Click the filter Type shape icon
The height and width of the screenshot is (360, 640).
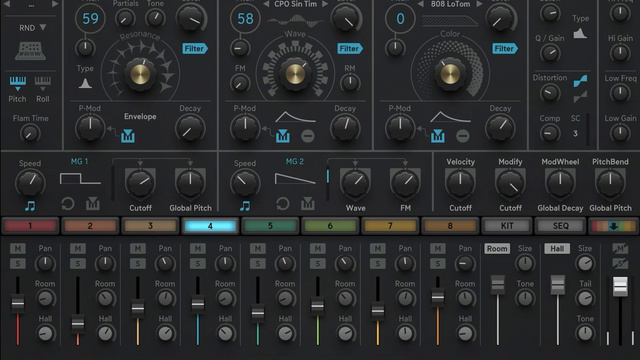pos(580,33)
